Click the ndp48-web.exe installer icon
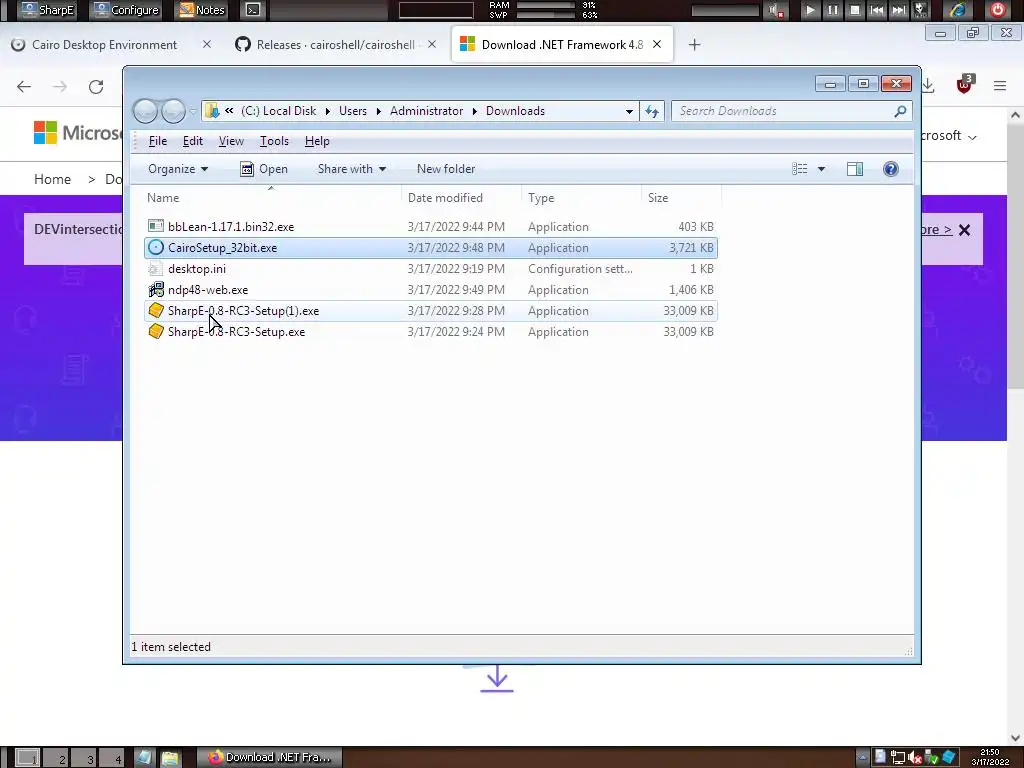This screenshot has width=1024, height=768. coord(155,289)
